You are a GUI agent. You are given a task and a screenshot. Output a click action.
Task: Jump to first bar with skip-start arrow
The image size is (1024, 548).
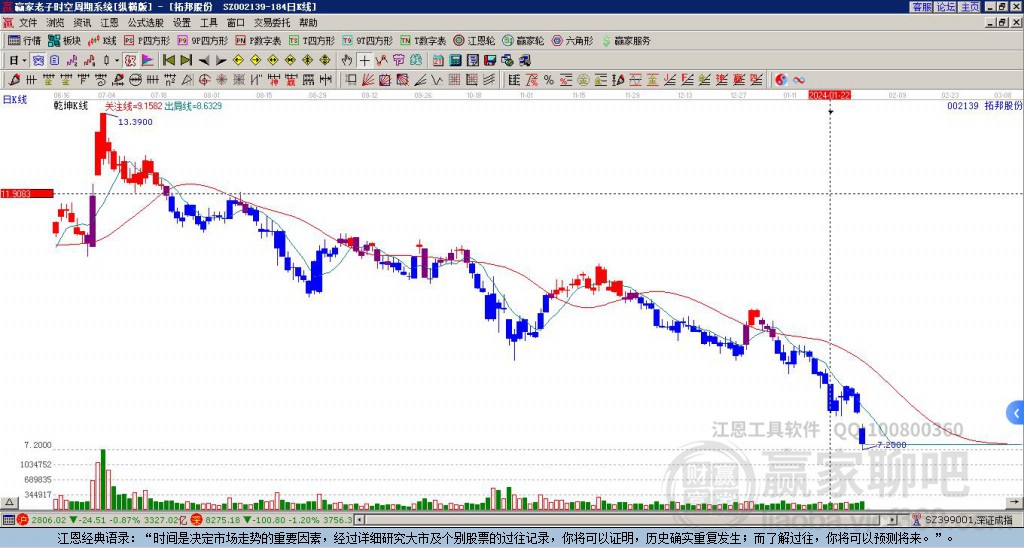pos(168,61)
